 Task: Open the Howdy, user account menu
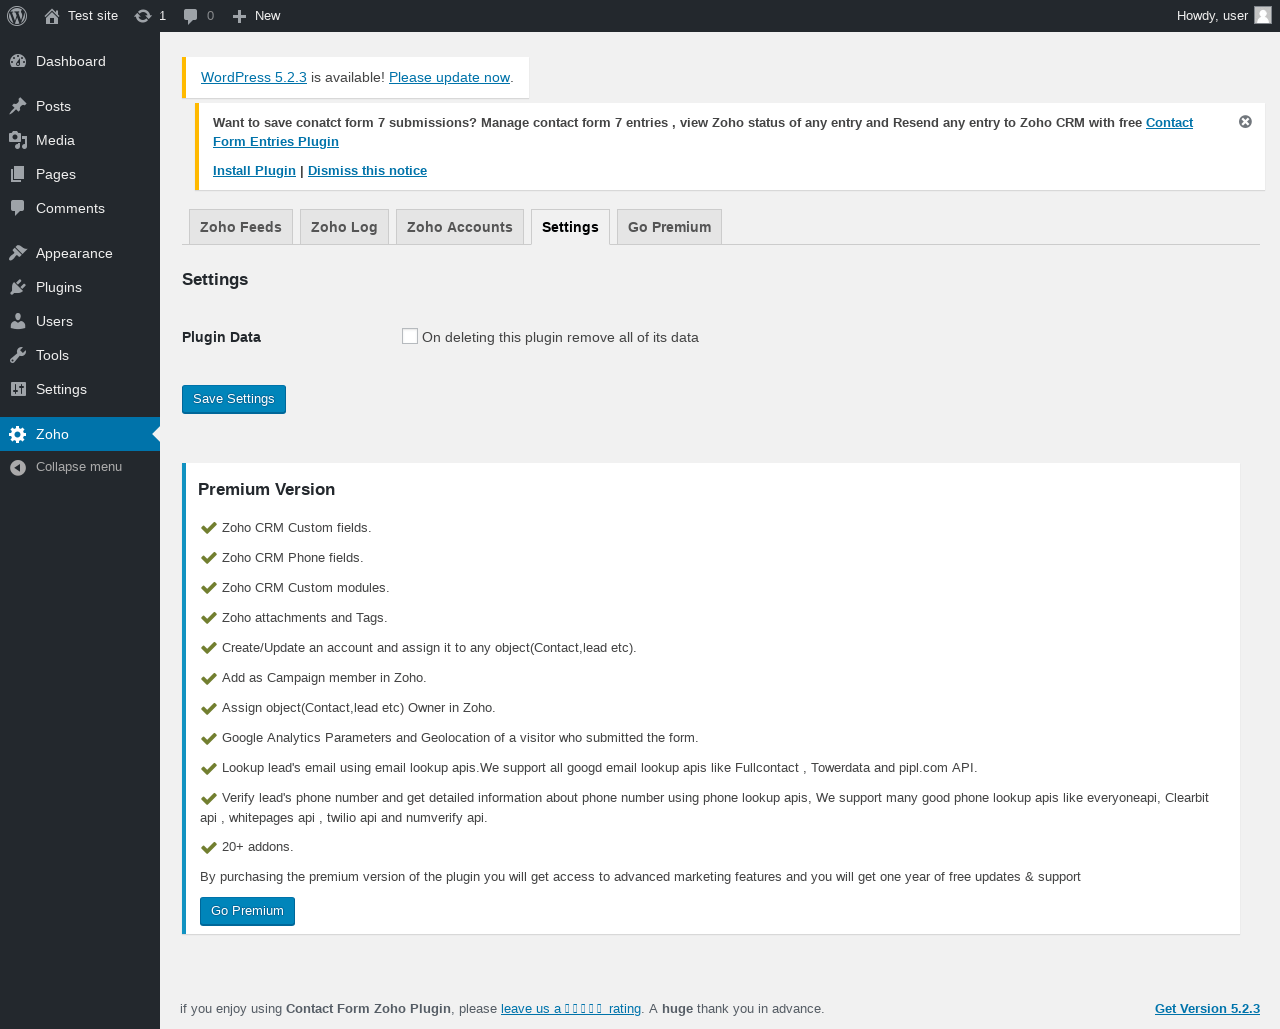tap(1224, 16)
